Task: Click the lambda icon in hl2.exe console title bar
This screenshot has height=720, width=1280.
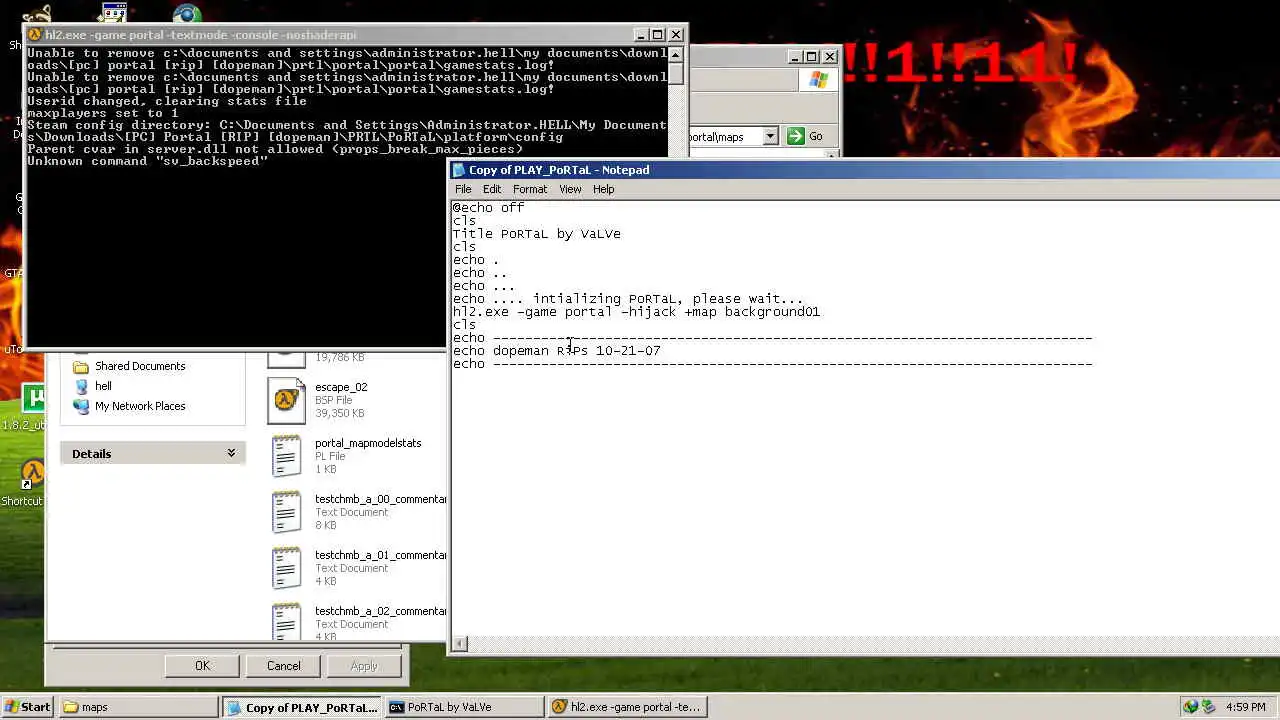Action: [x=35, y=34]
